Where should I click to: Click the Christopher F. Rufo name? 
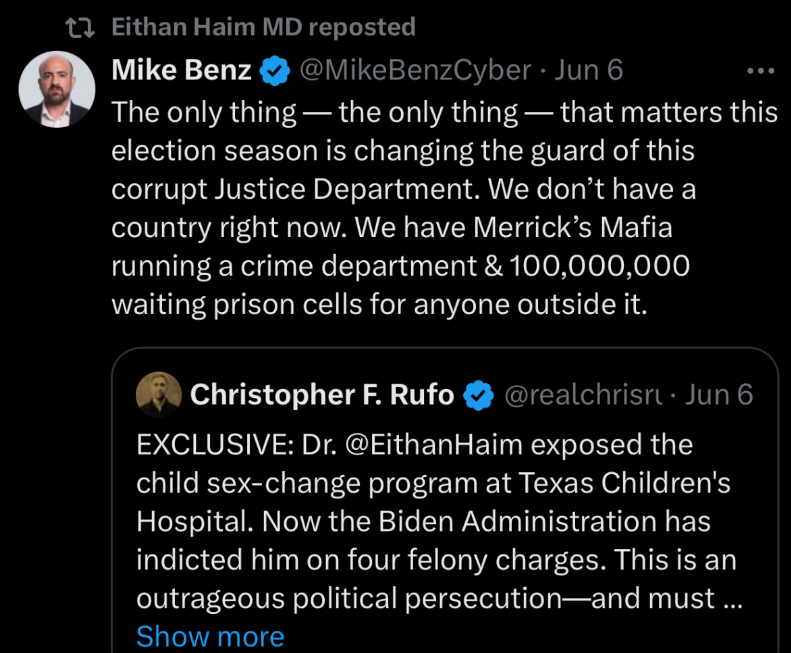tap(321, 394)
